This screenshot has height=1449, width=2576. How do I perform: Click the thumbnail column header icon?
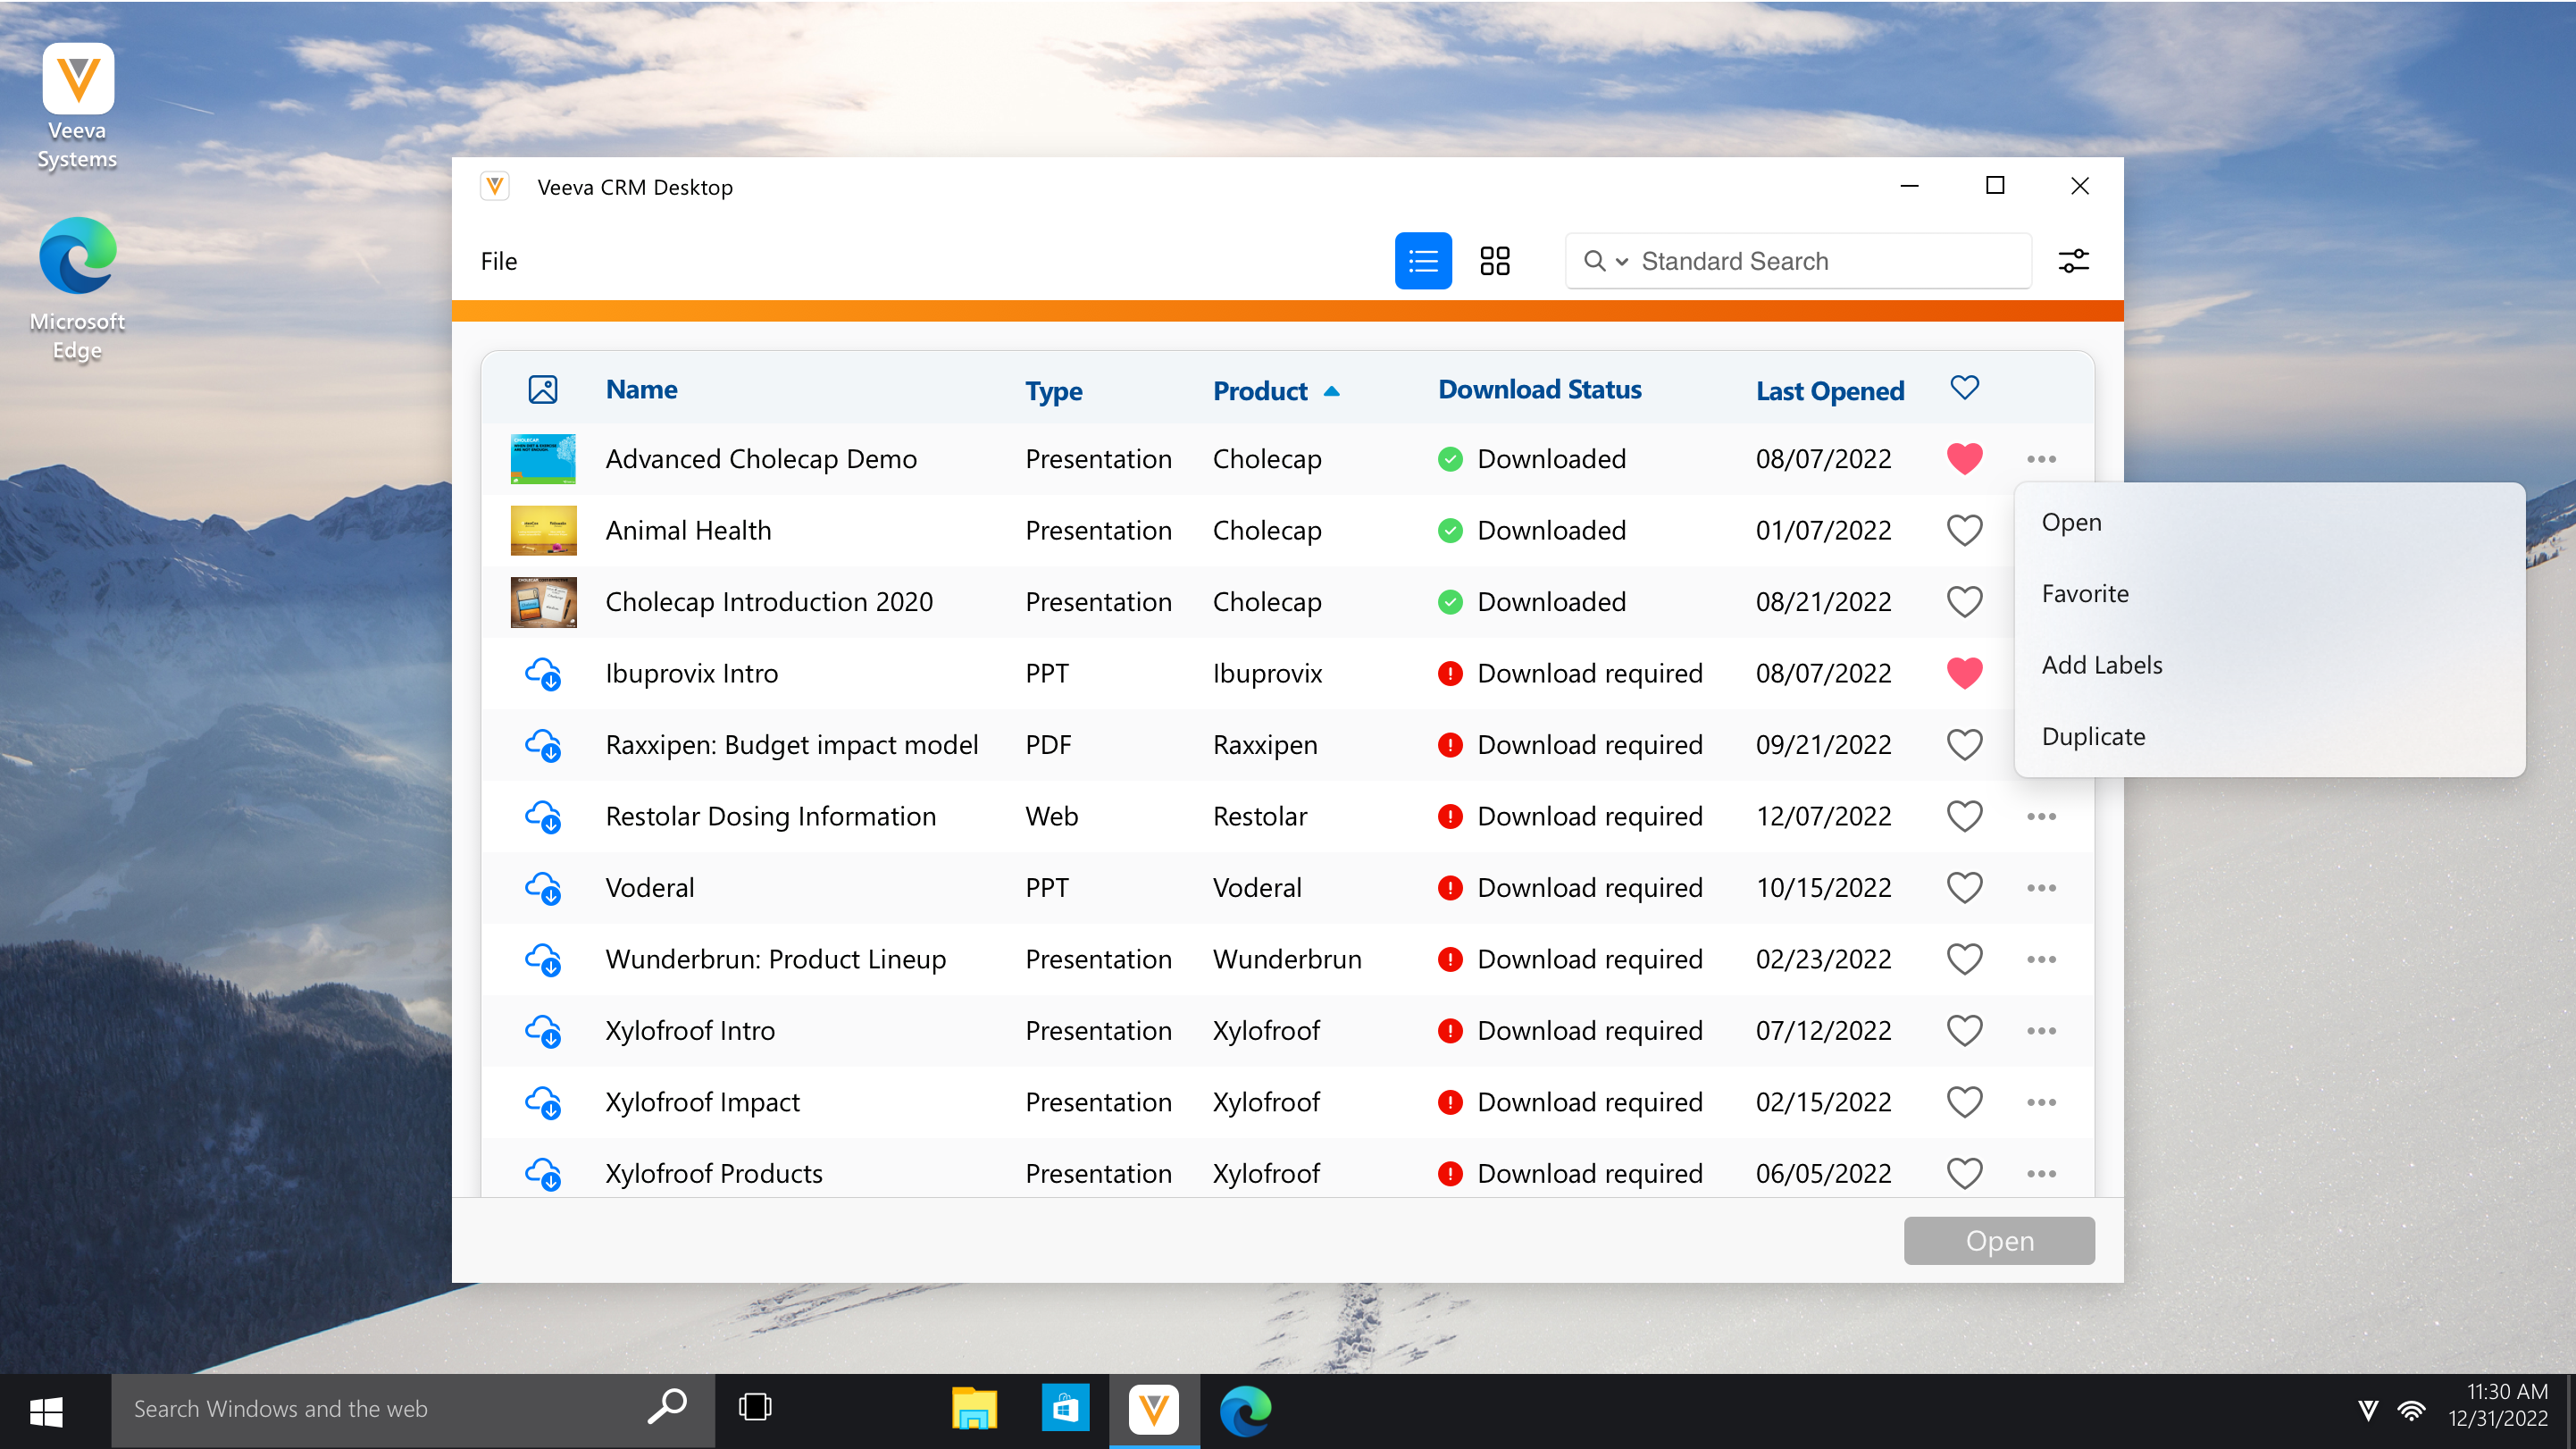tap(543, 389)
